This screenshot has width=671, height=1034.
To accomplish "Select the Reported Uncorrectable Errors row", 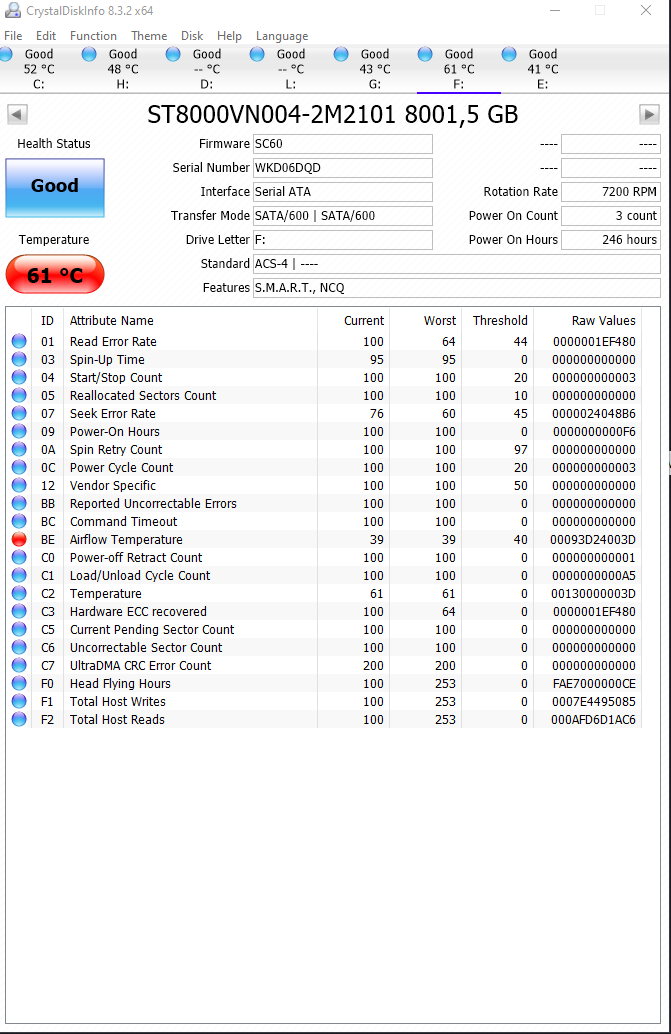I will [326, 503].
